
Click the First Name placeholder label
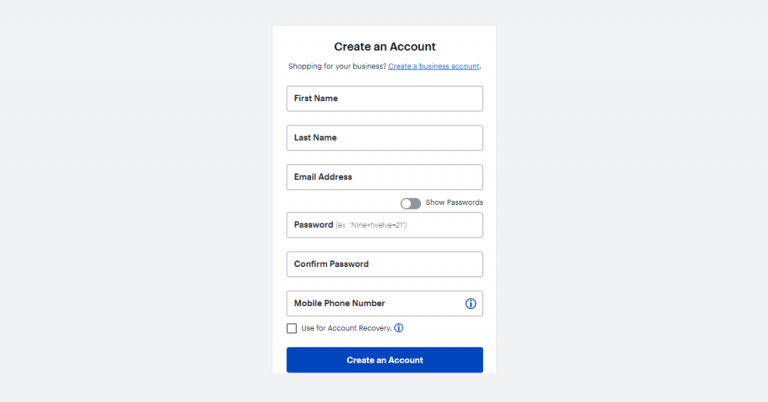coord(315,99)
